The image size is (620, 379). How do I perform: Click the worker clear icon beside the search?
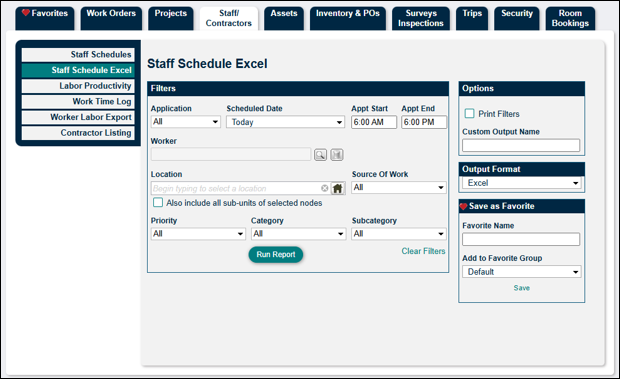click(x=337, y=155)
